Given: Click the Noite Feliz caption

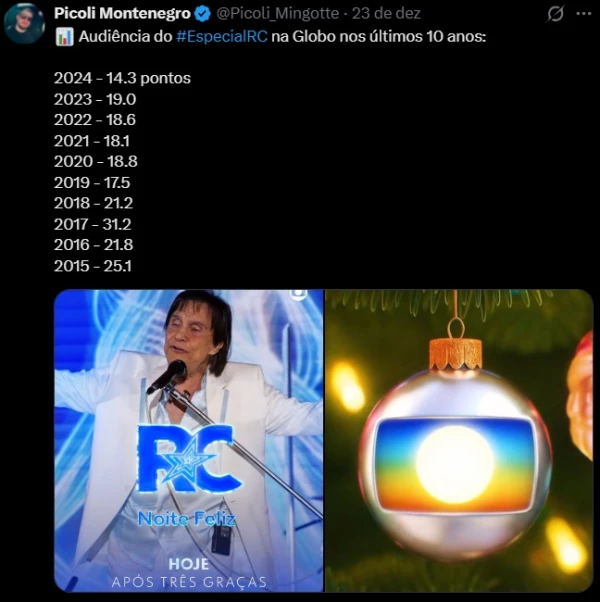Looking at the screenshot, I should tap(187, 519).
